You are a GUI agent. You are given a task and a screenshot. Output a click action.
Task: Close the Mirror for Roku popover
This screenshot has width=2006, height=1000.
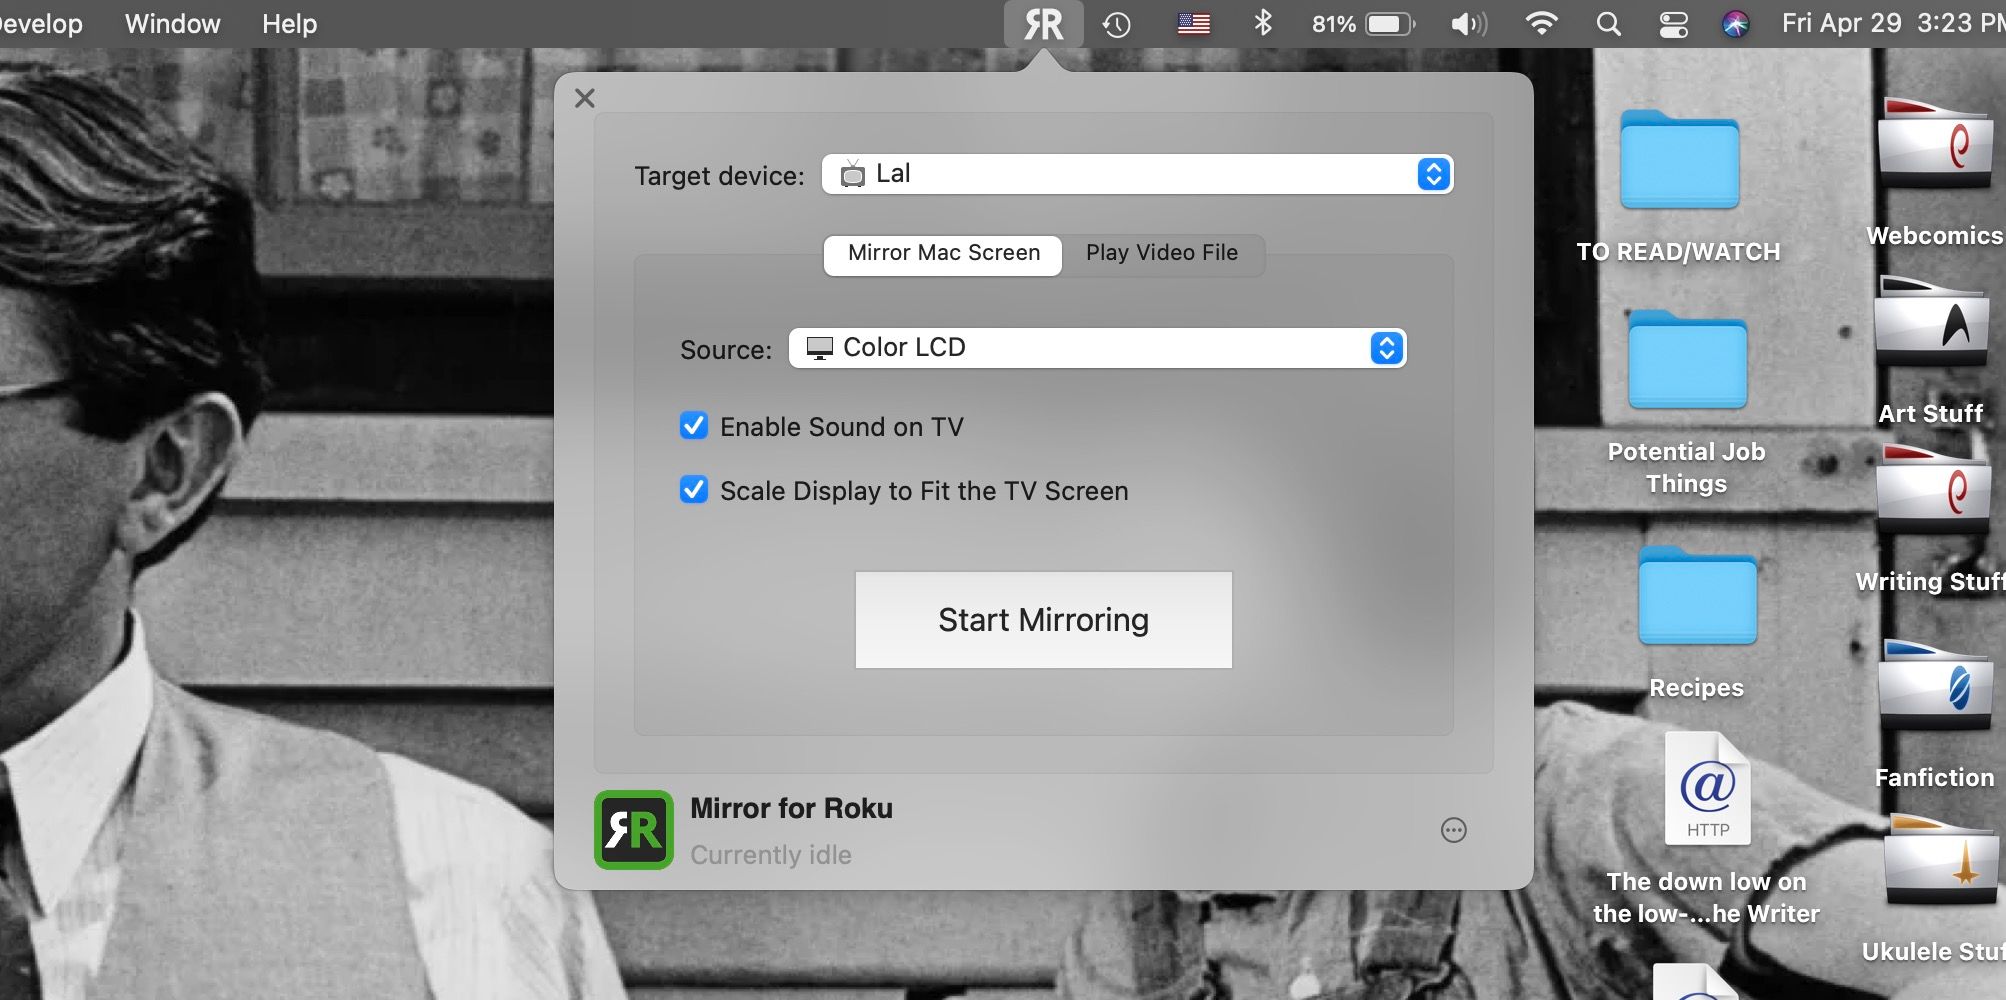pos(585,98)
